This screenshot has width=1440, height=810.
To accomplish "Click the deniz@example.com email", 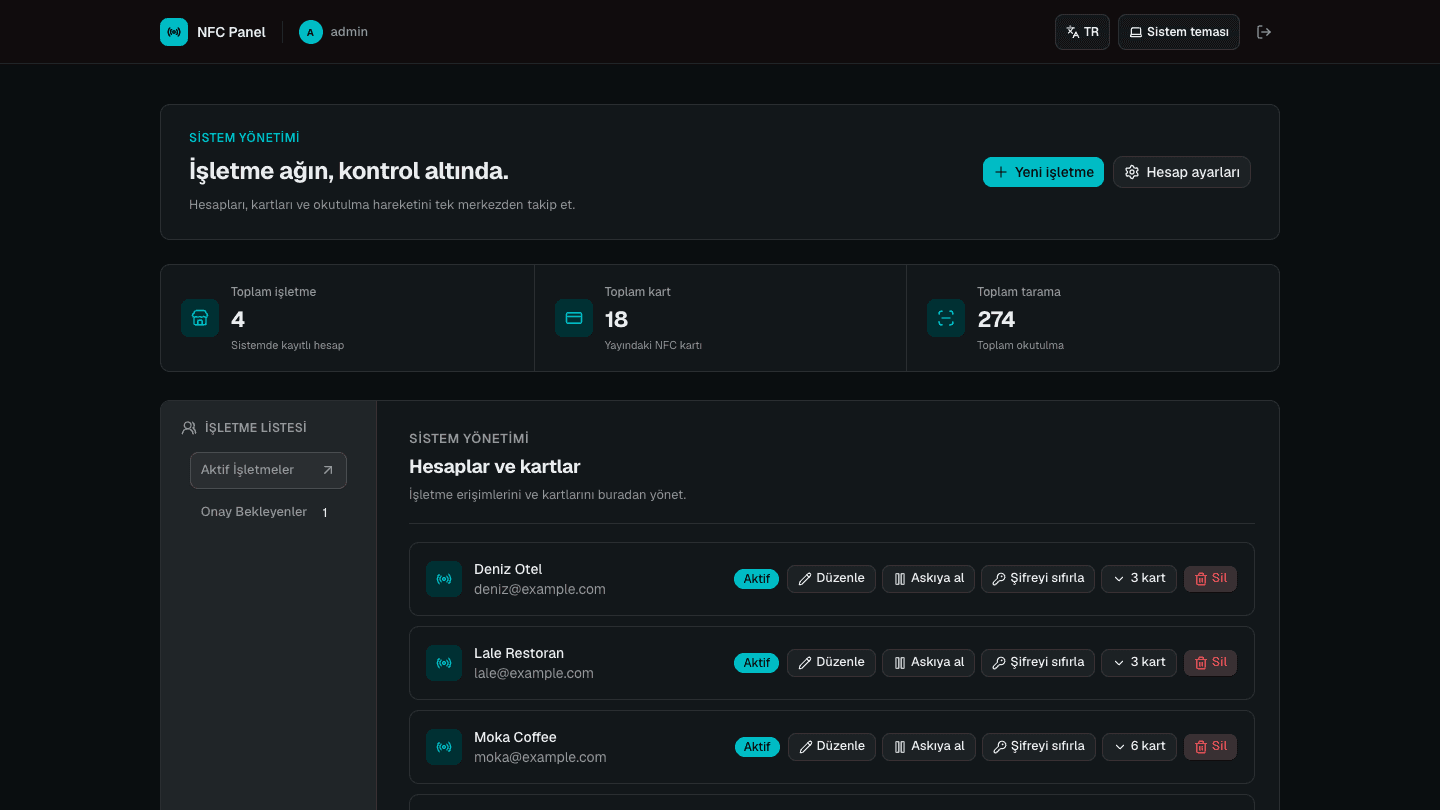I will click(x=540, y=590).
